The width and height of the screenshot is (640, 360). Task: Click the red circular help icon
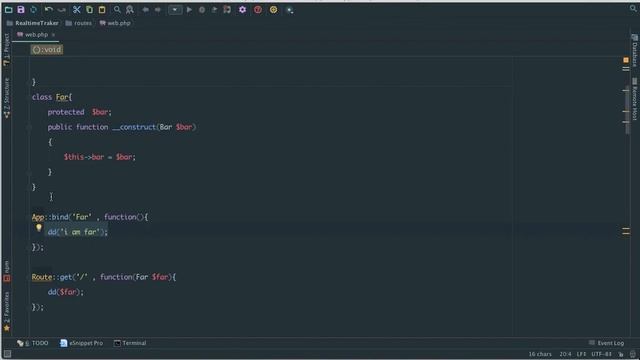[x=258, y=9]
